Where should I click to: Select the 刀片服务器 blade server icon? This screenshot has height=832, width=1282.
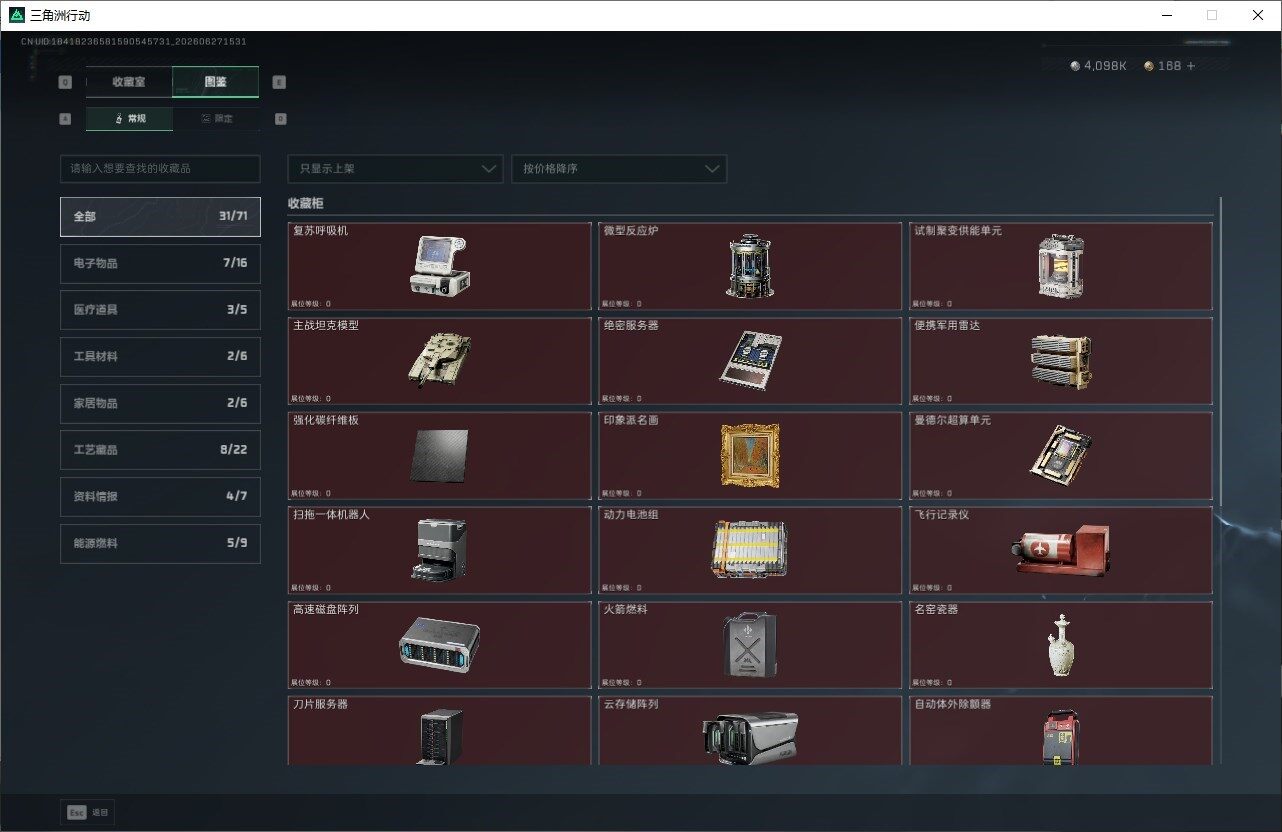(439, 737)
